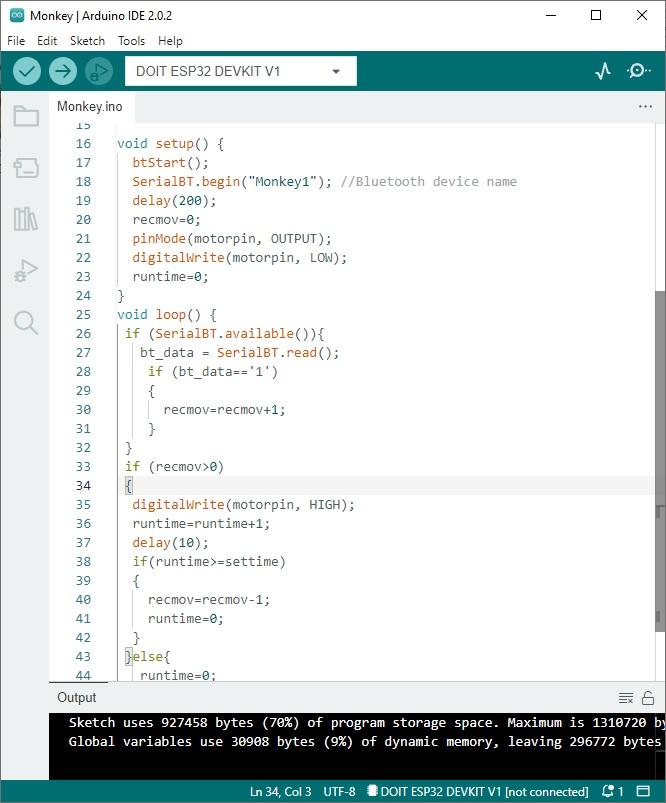666x803 pixels.
Task: Open the Serial Monitor
Action: pos(638,71)
